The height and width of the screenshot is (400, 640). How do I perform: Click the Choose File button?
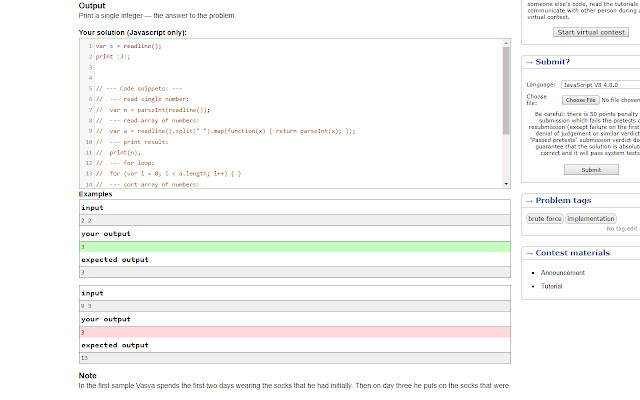coord(580,100)
